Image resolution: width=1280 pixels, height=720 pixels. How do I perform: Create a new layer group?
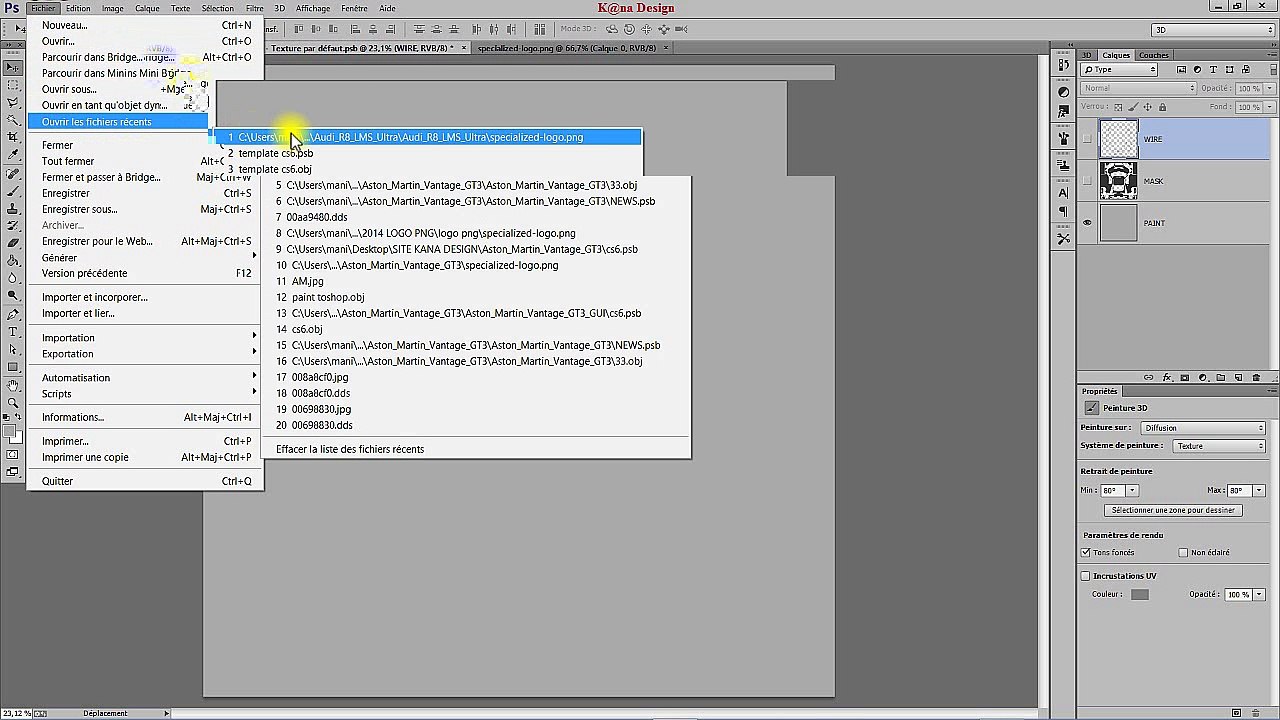point(1220,378)
